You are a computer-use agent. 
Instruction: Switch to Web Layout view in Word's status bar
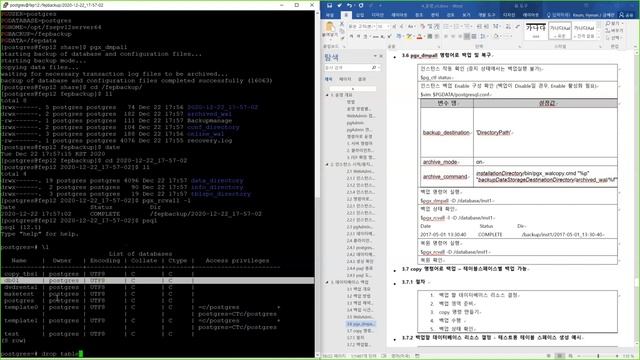pyautogui.click(x=570, y=356)
